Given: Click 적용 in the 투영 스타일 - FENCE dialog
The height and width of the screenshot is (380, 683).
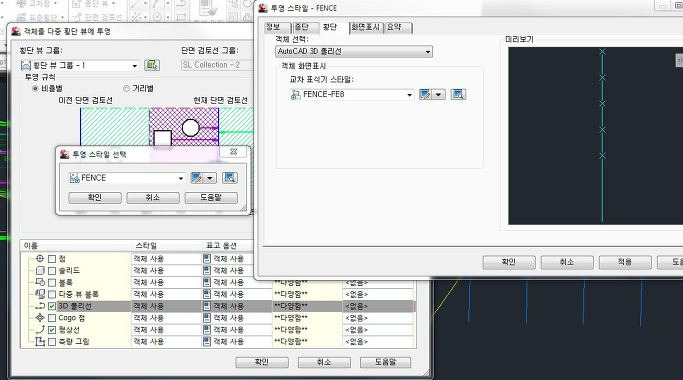Looking at the screenshot, I should tap(625, 262).
